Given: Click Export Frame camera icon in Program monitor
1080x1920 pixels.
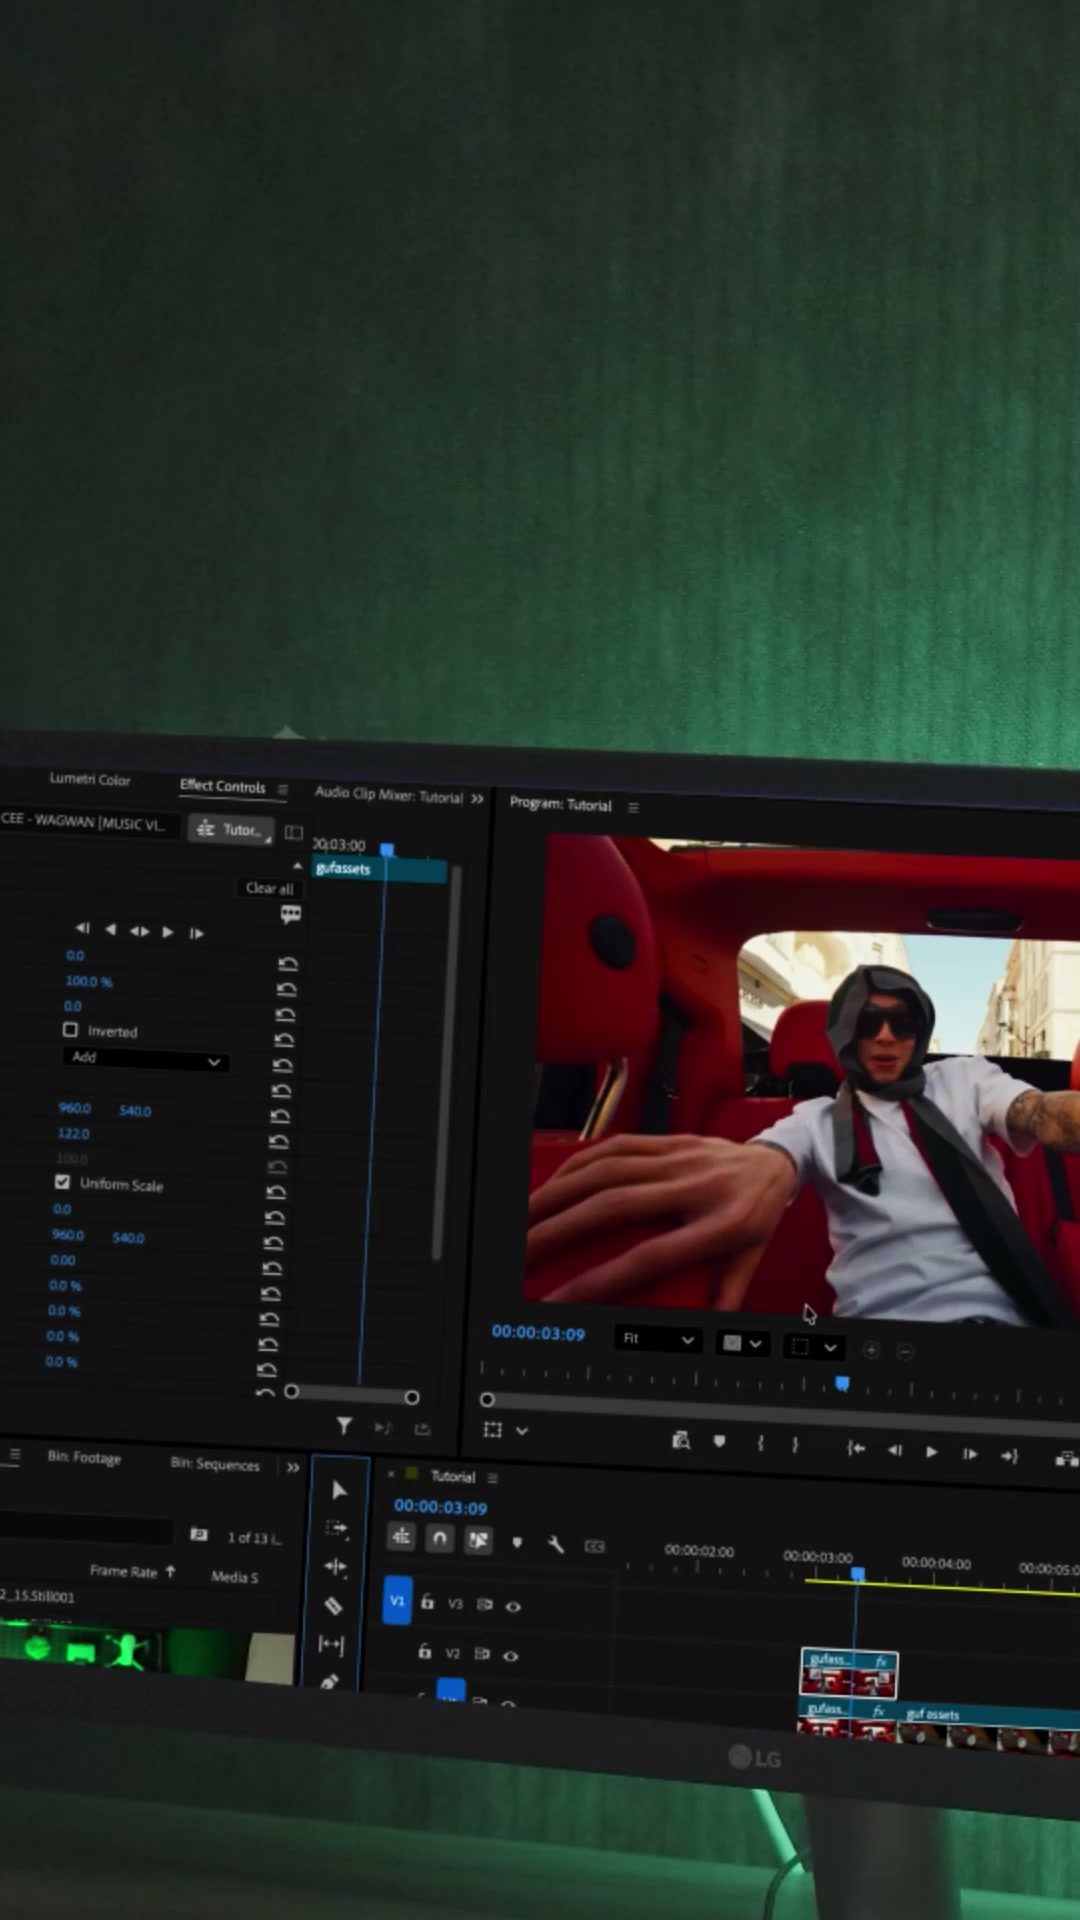Looking at the screenshot, I should pos(681,1440).
